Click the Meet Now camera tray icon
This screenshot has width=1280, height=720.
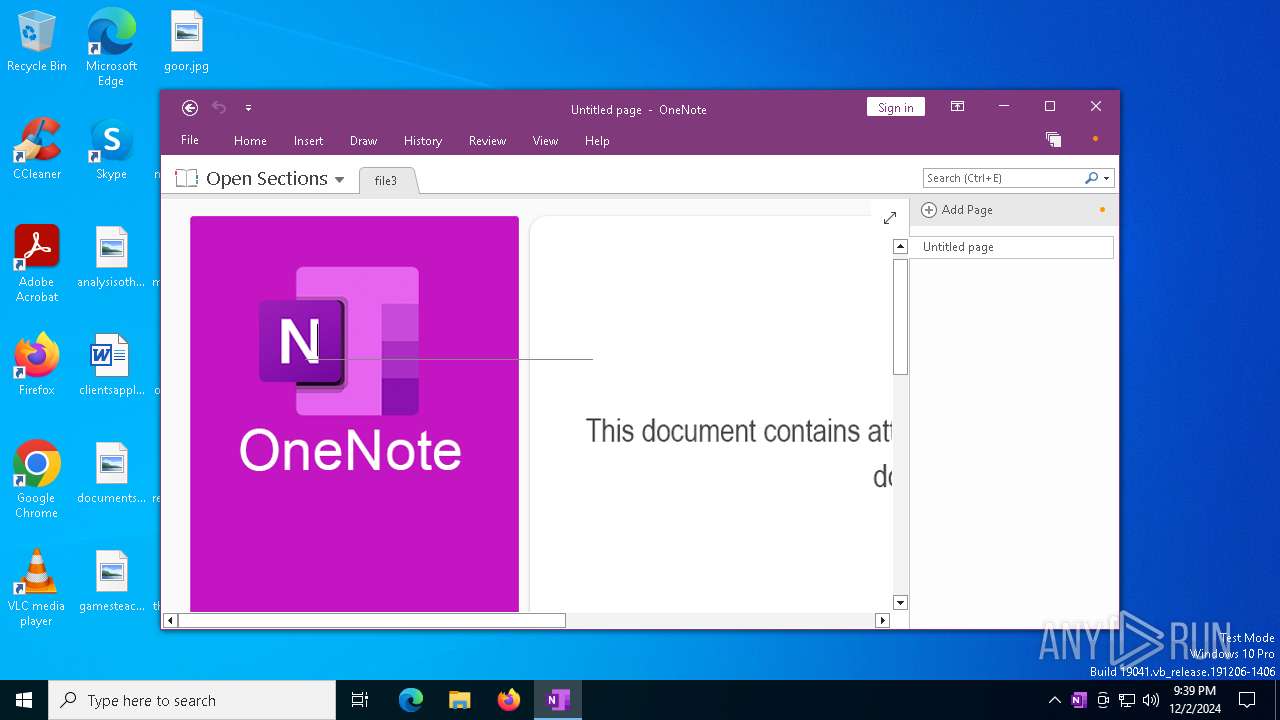click(x=1103, y=700)
